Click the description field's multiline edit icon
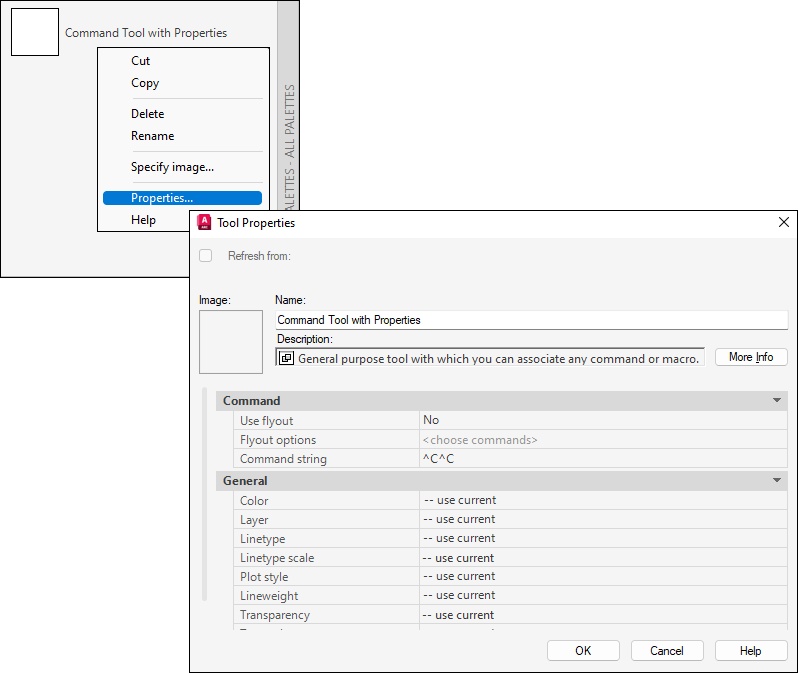The width and height of the screenshot is (798, 673). pyautogui.click(x=286, y=358)
